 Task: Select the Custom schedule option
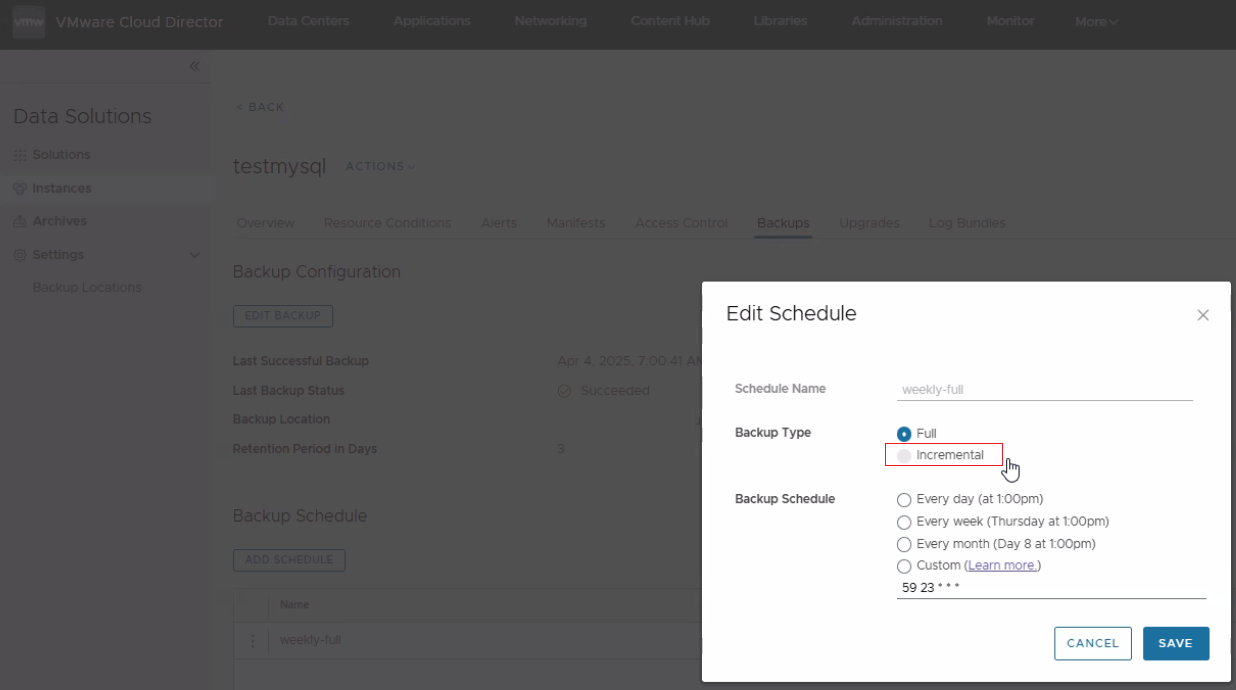click(904, 567)
